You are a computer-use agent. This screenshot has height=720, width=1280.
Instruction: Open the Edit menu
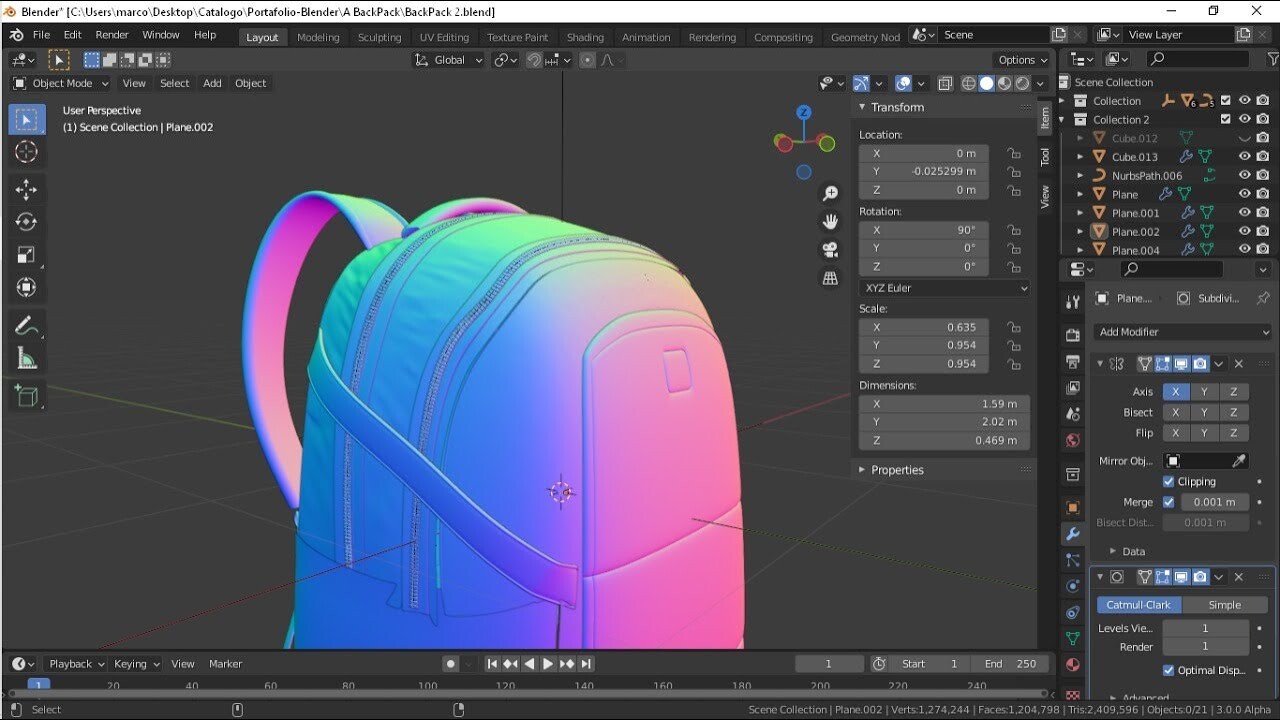[x=71, y=34]
